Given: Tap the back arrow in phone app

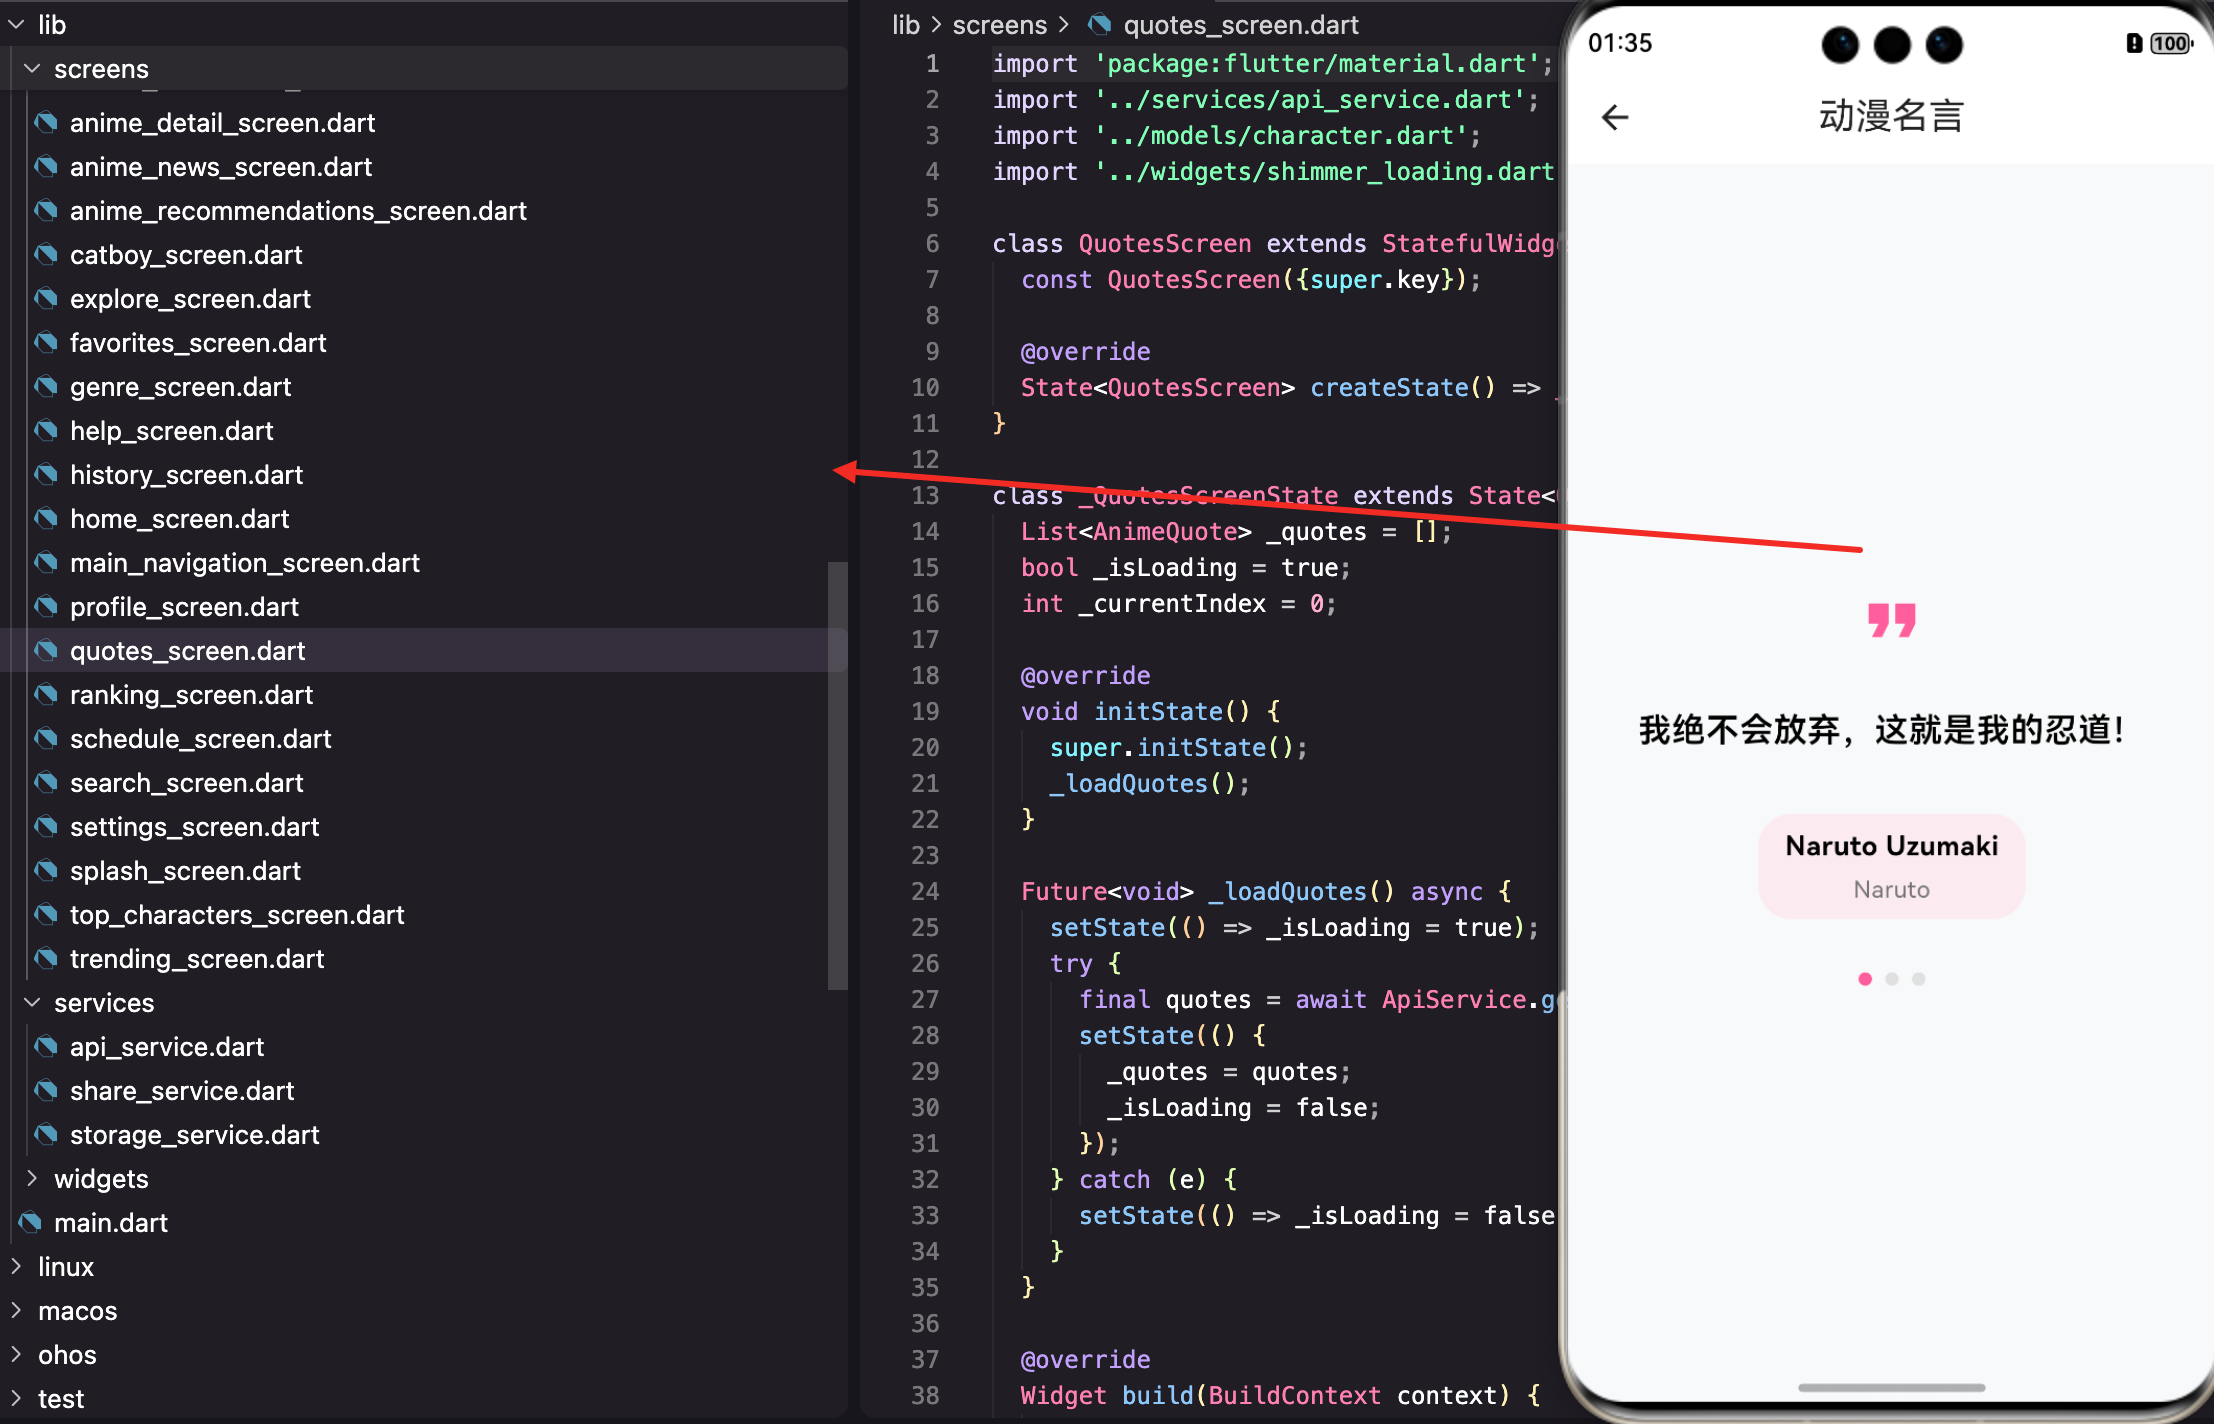Looking at the screenshot, I should [1615, 118].
